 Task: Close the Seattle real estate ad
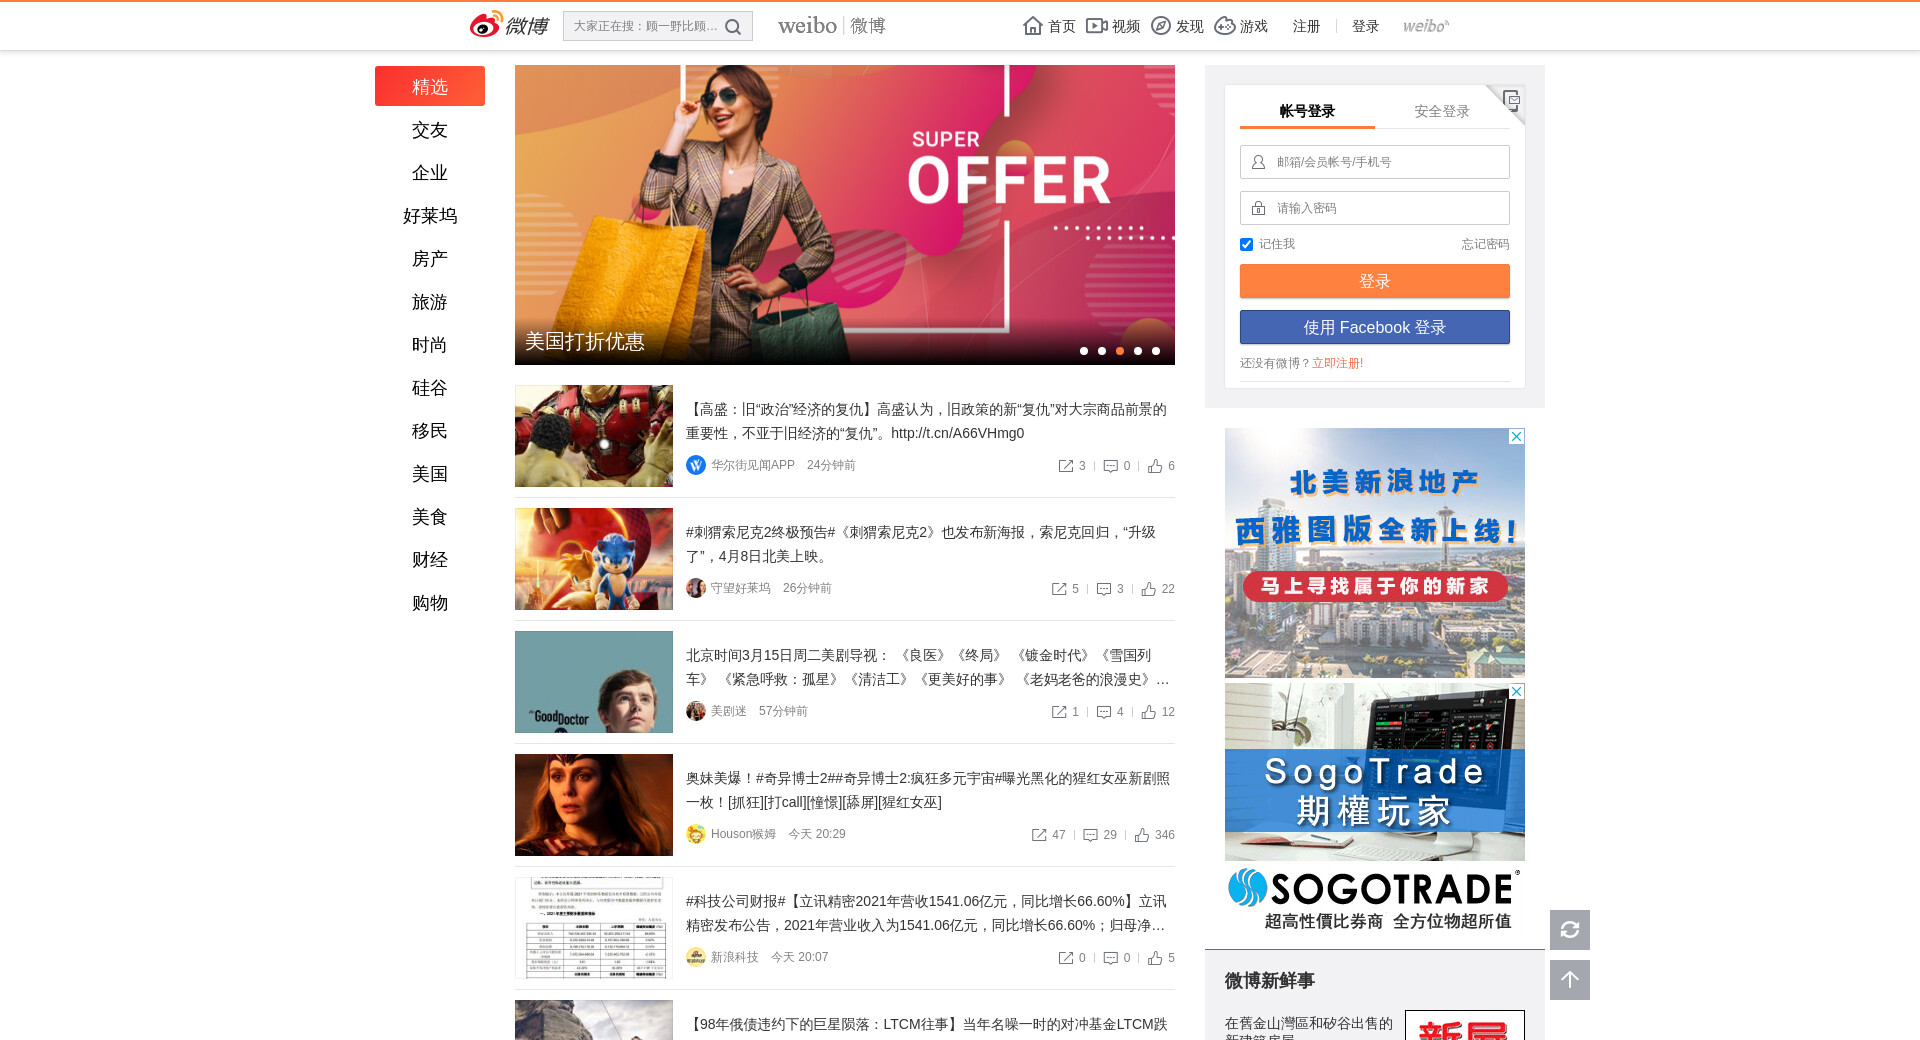(1516, 437)
